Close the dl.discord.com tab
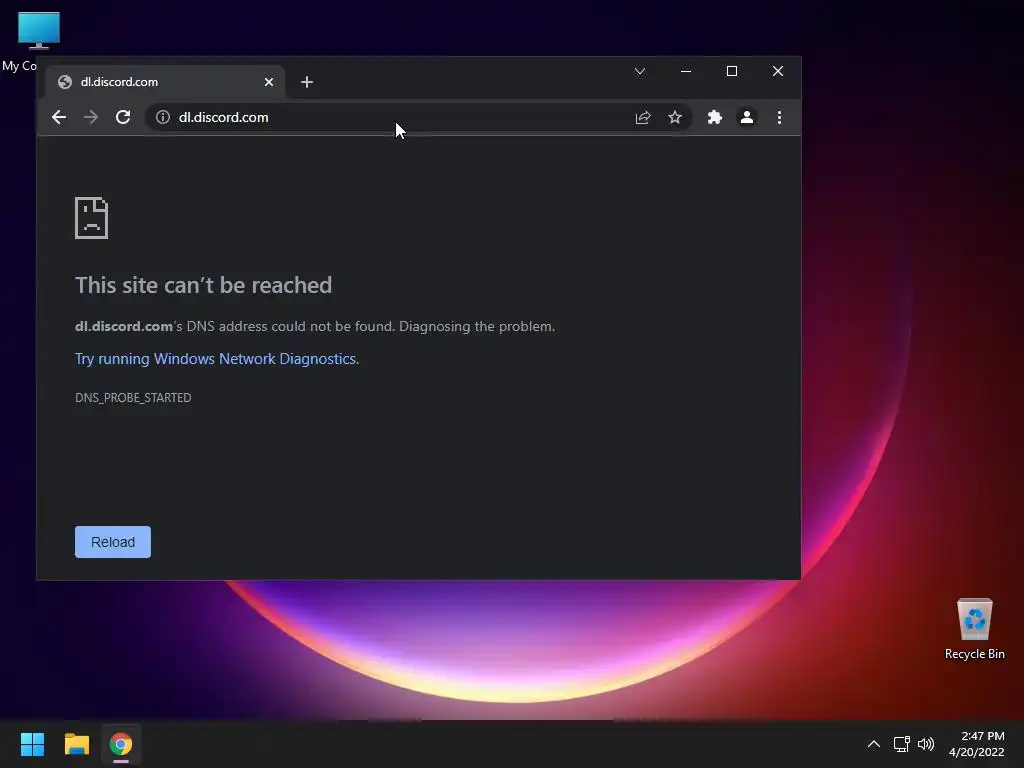This screenshot has width=1024, height=768. 269,82
